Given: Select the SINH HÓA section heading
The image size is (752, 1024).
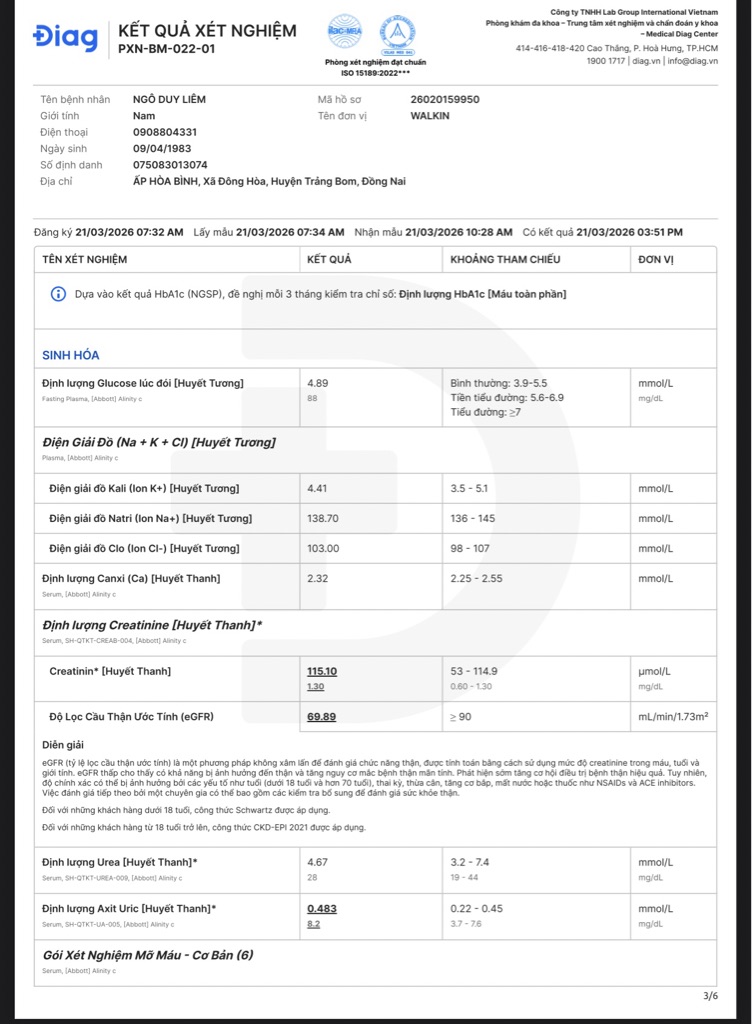Looking at the screenshot, I should tap(71, 355).
